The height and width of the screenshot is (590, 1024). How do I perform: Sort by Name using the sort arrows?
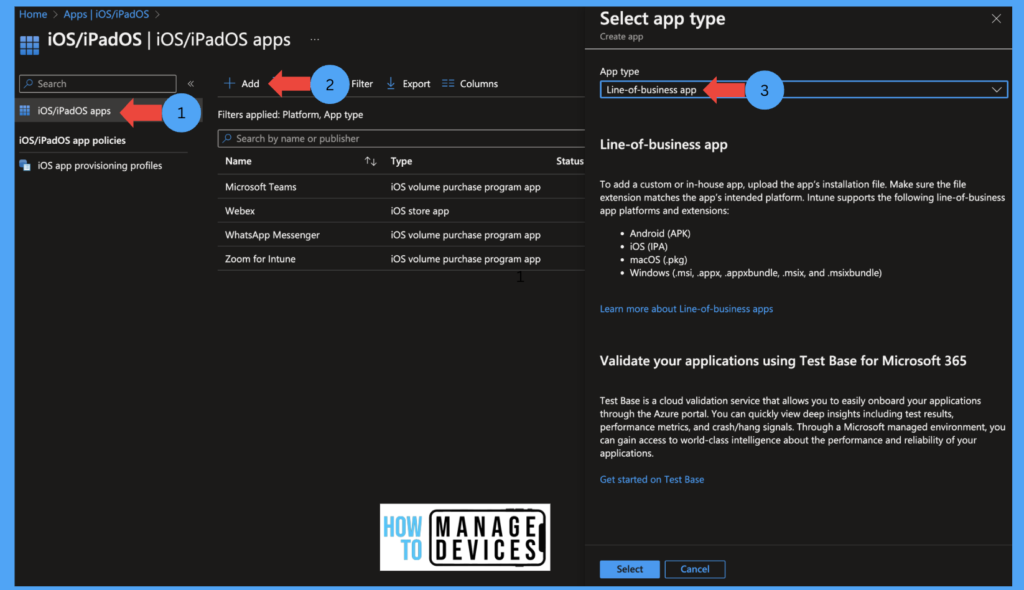370,161
